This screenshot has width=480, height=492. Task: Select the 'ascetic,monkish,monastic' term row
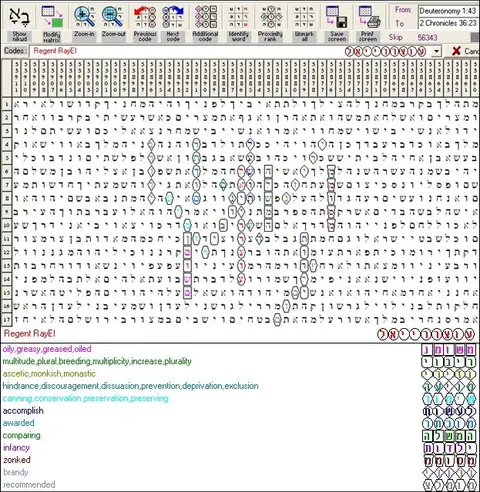pos(49,374)
